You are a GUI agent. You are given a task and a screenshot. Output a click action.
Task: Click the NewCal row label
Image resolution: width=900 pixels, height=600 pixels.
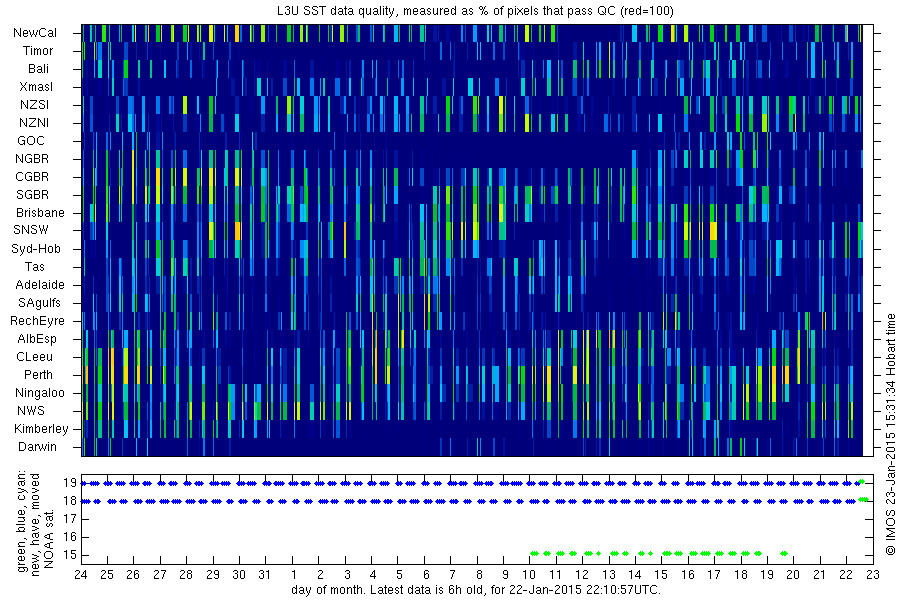pyautogui.click(x=35, y=33)
